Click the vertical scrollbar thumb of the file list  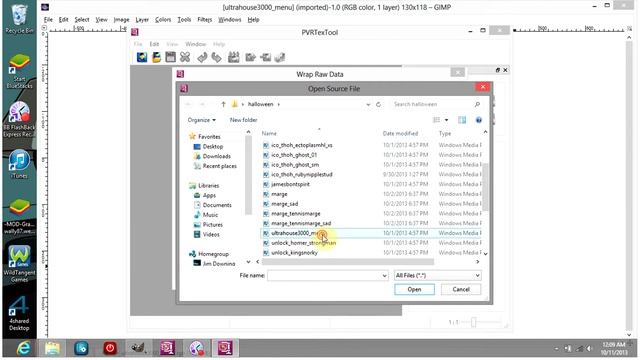click(485, 187)
